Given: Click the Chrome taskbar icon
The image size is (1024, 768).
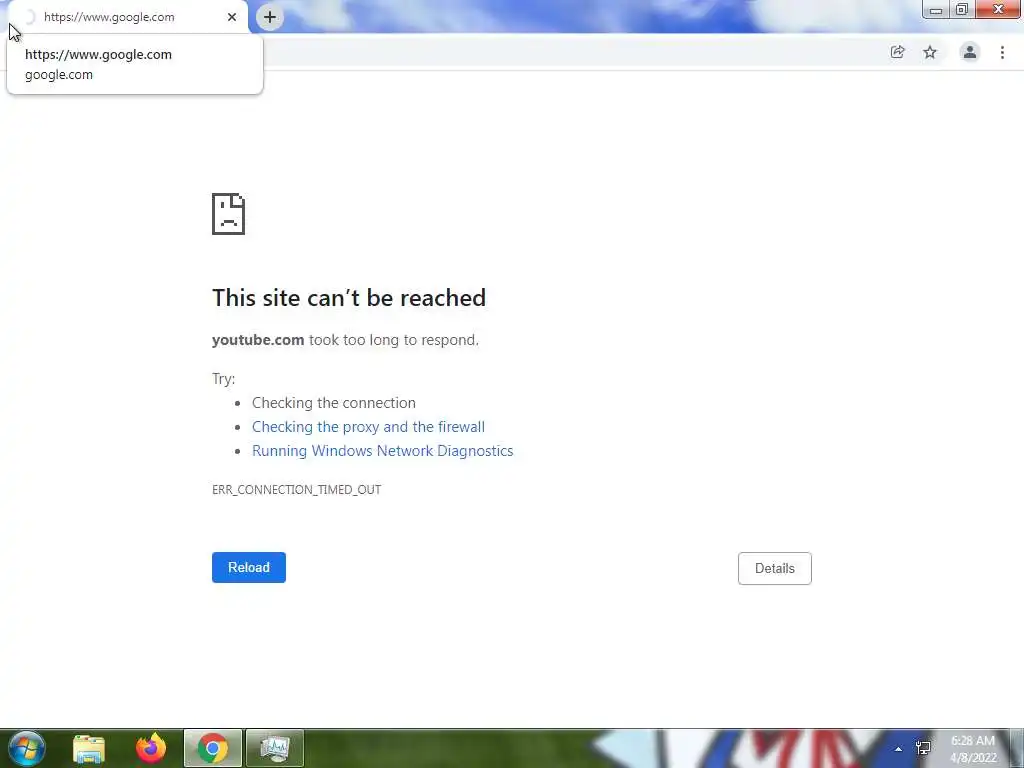Looking at the screenshot, I should coord(213,748).
